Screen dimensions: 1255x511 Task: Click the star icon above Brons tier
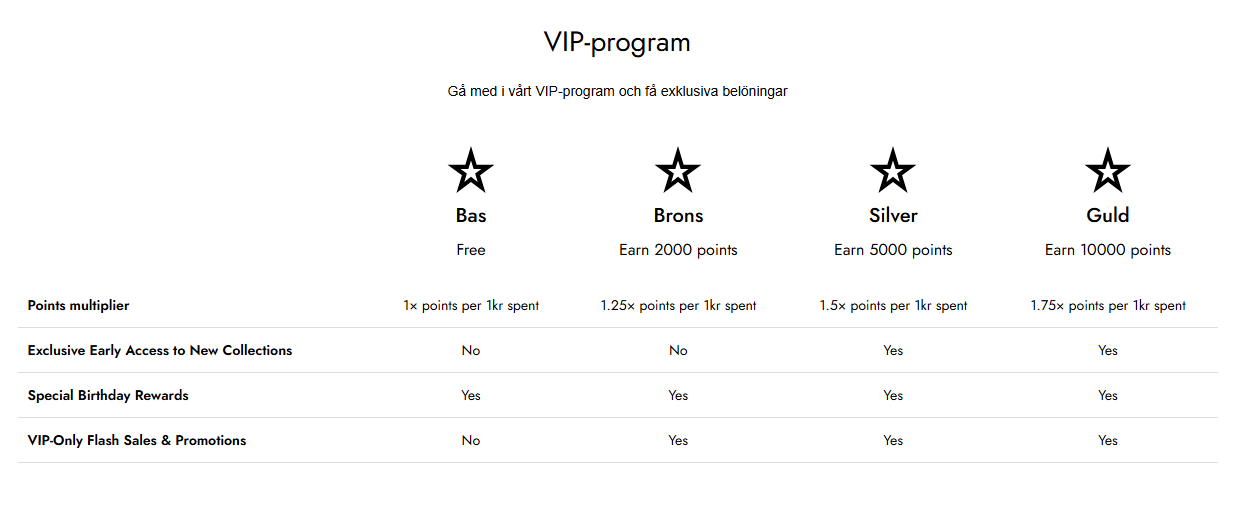coord(678,170)
